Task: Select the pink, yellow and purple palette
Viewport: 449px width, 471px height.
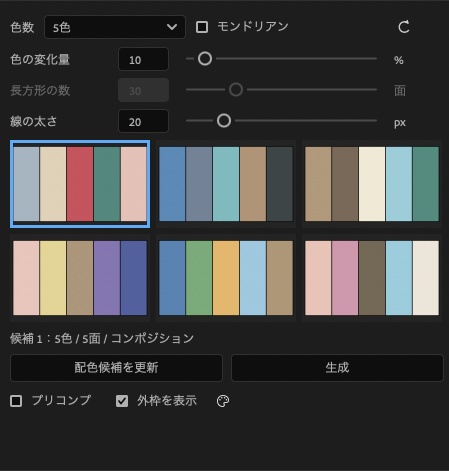Action: [x=80, y=278]
